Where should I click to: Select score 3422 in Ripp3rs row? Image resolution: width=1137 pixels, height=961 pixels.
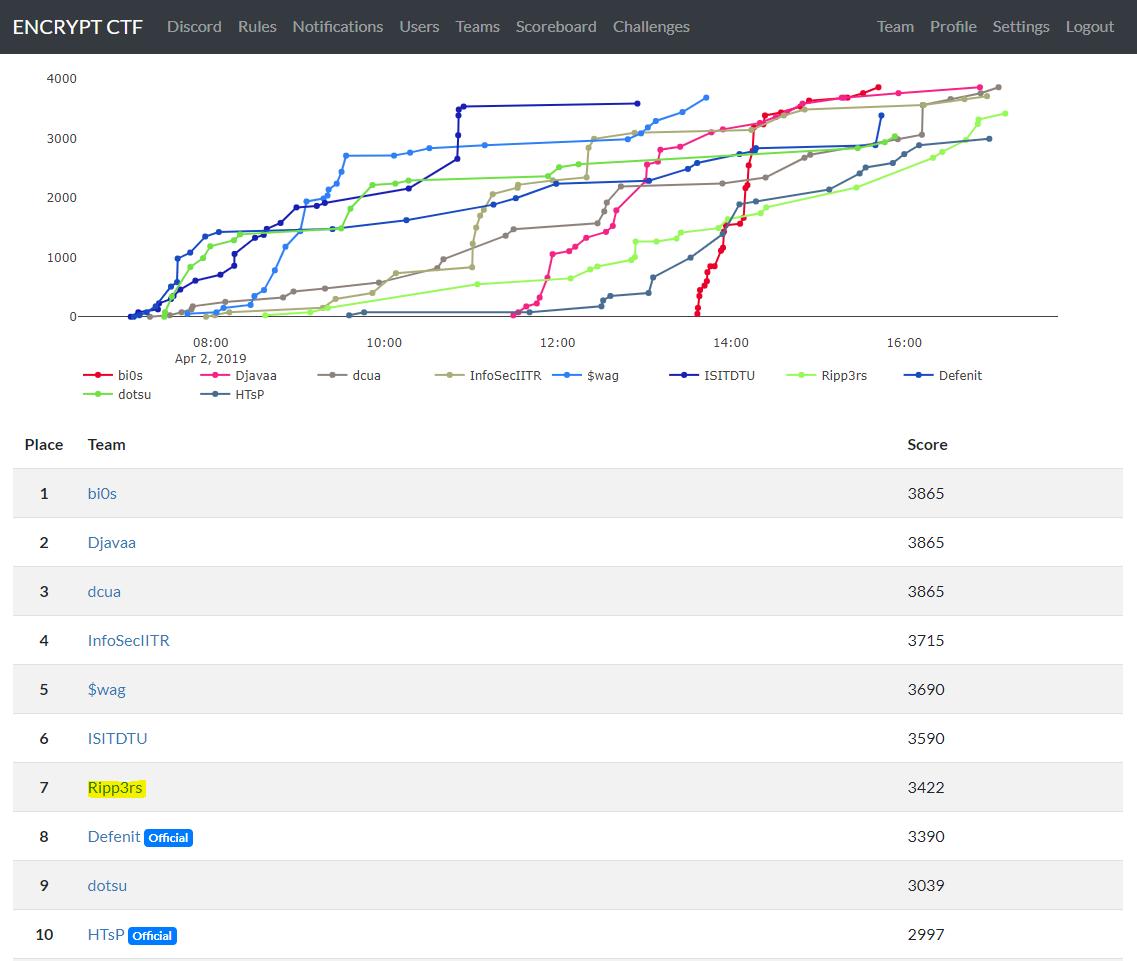coord(926,788)
